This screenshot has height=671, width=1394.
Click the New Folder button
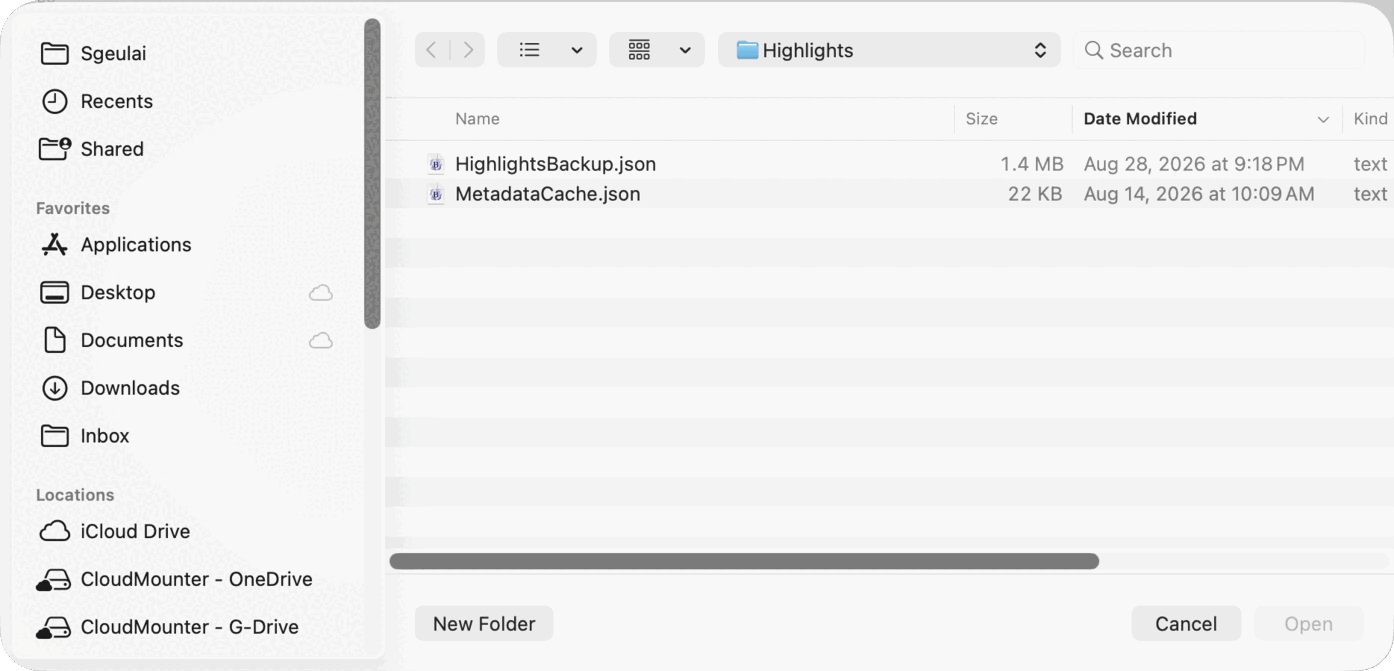(484, 624)
